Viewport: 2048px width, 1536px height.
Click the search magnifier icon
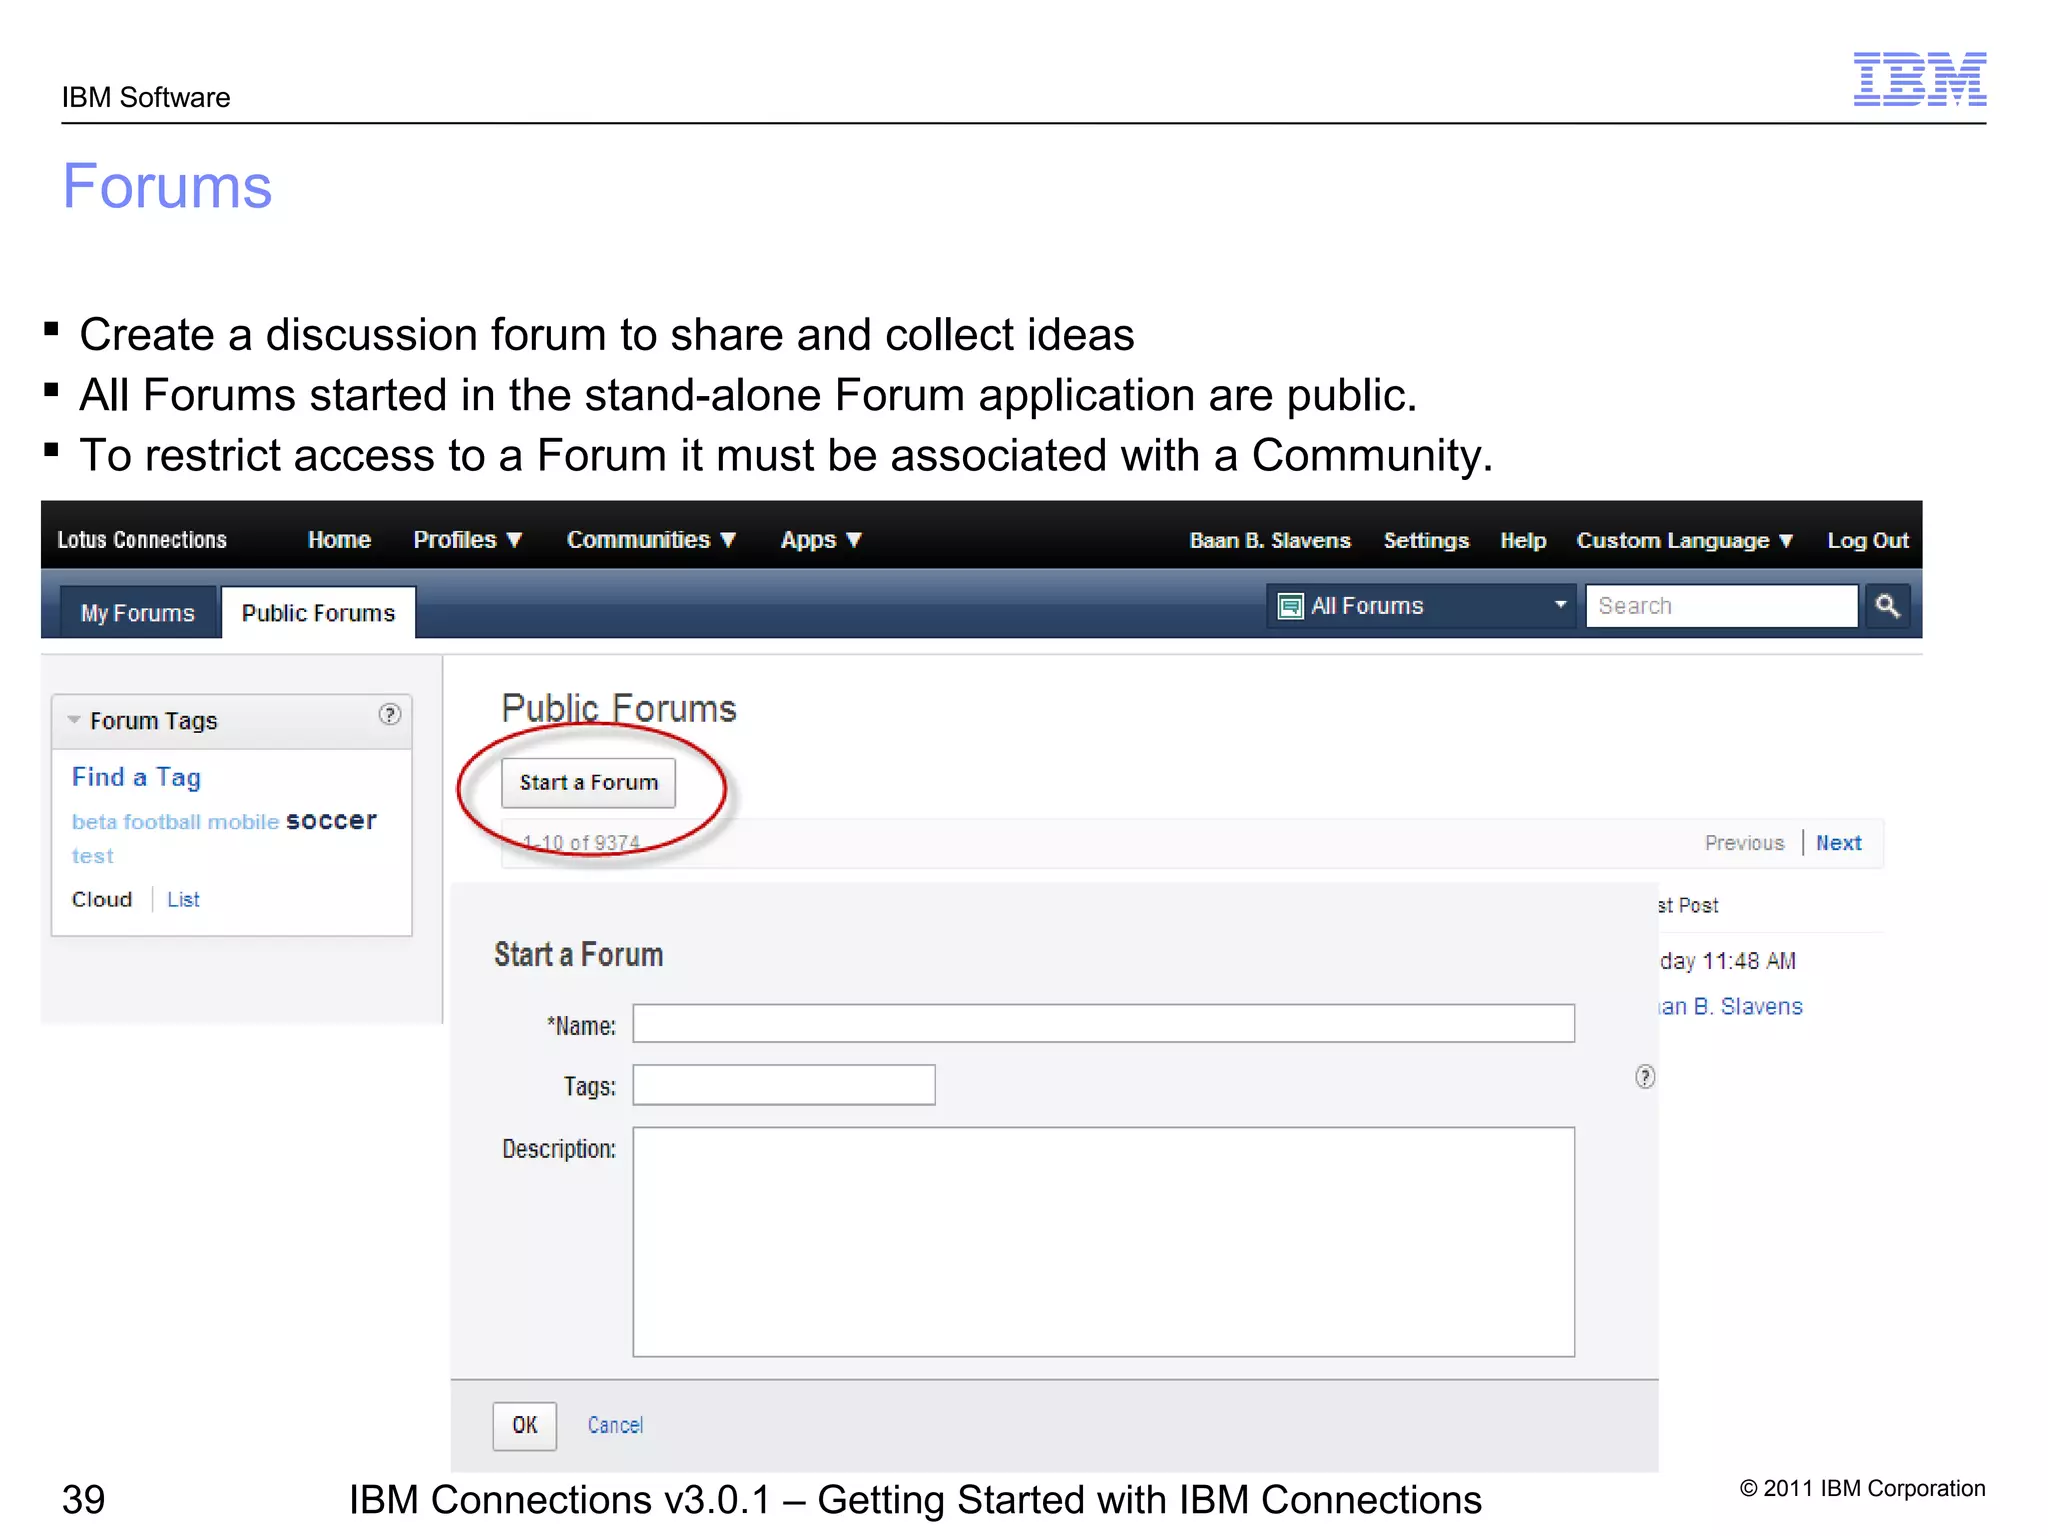point(1887,606)
